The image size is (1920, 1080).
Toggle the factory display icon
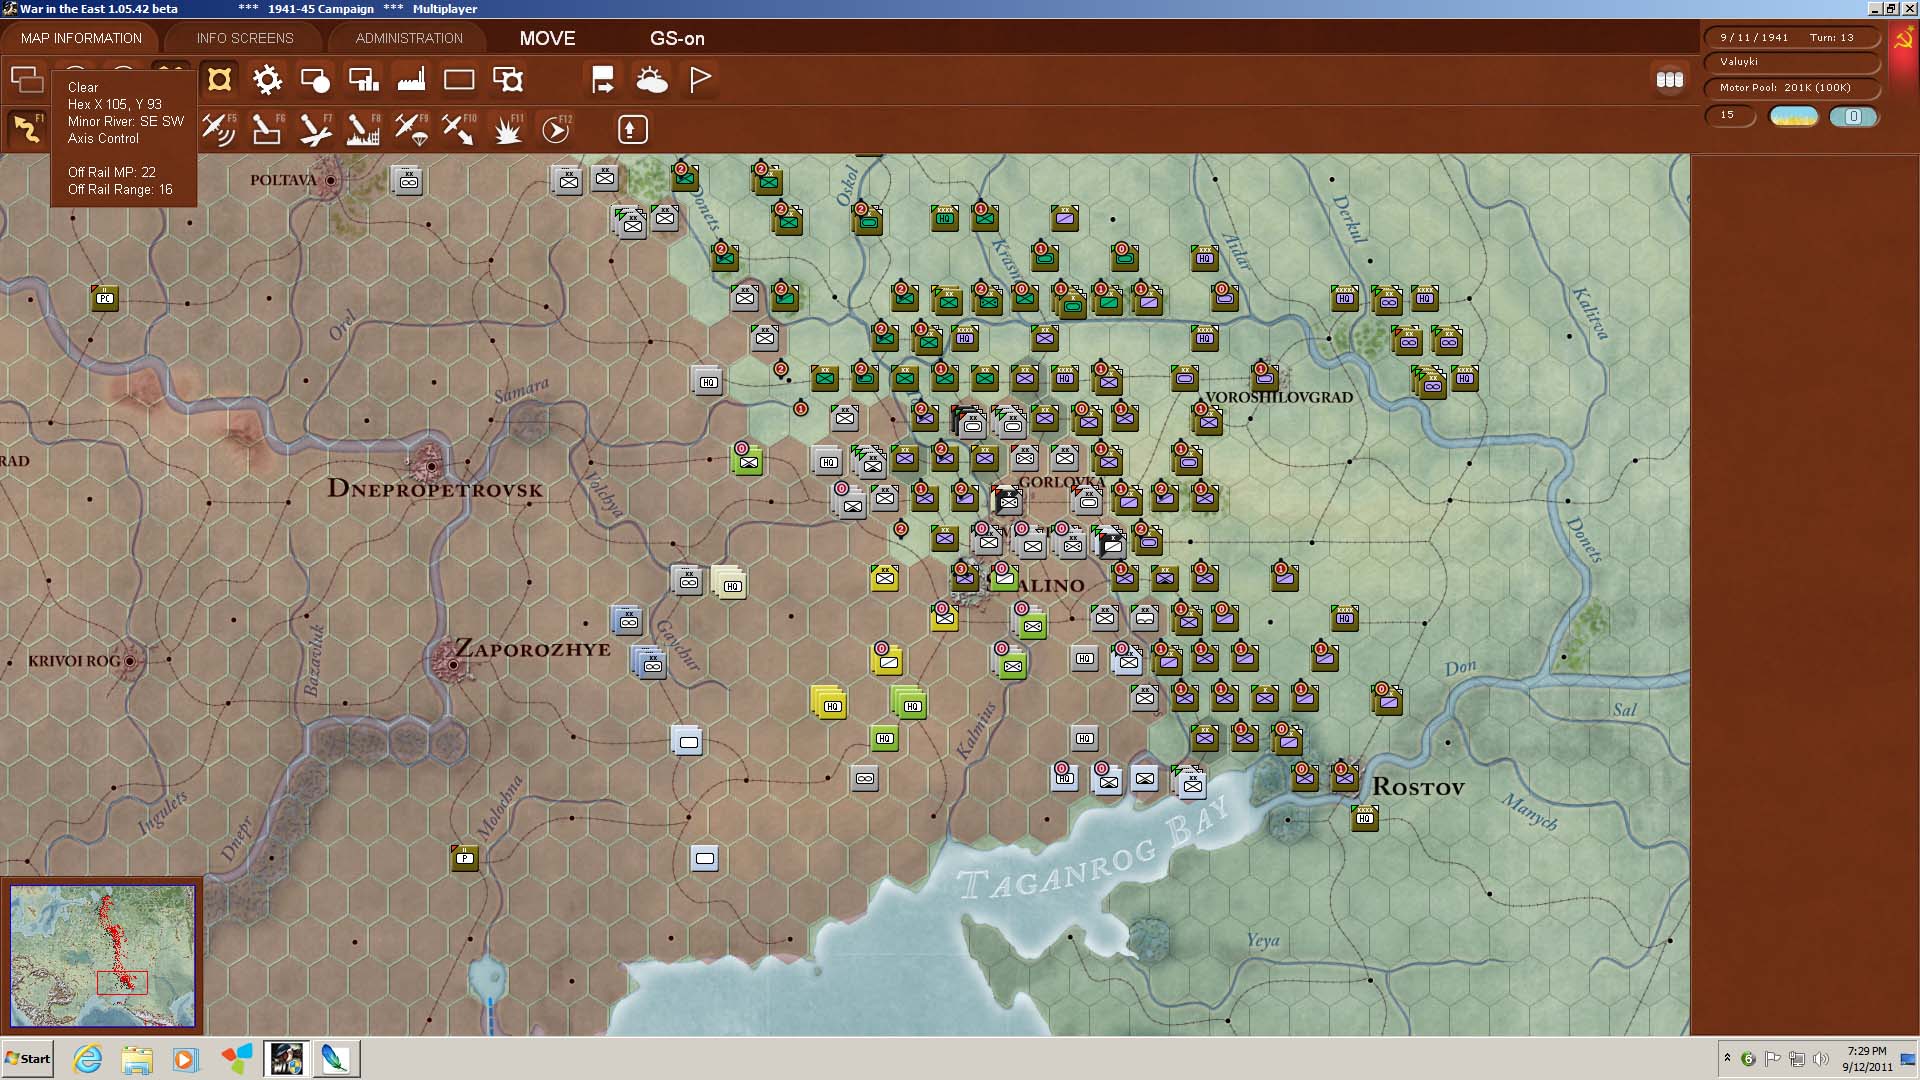point(411,79)
